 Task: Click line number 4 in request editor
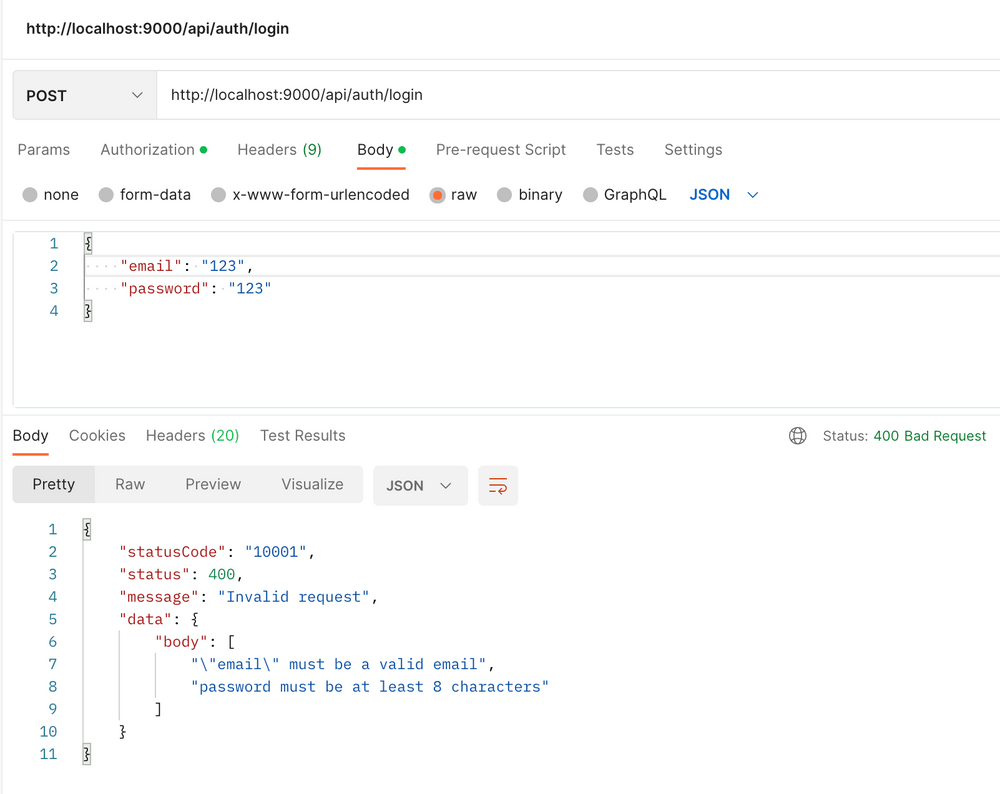[54, 311]
